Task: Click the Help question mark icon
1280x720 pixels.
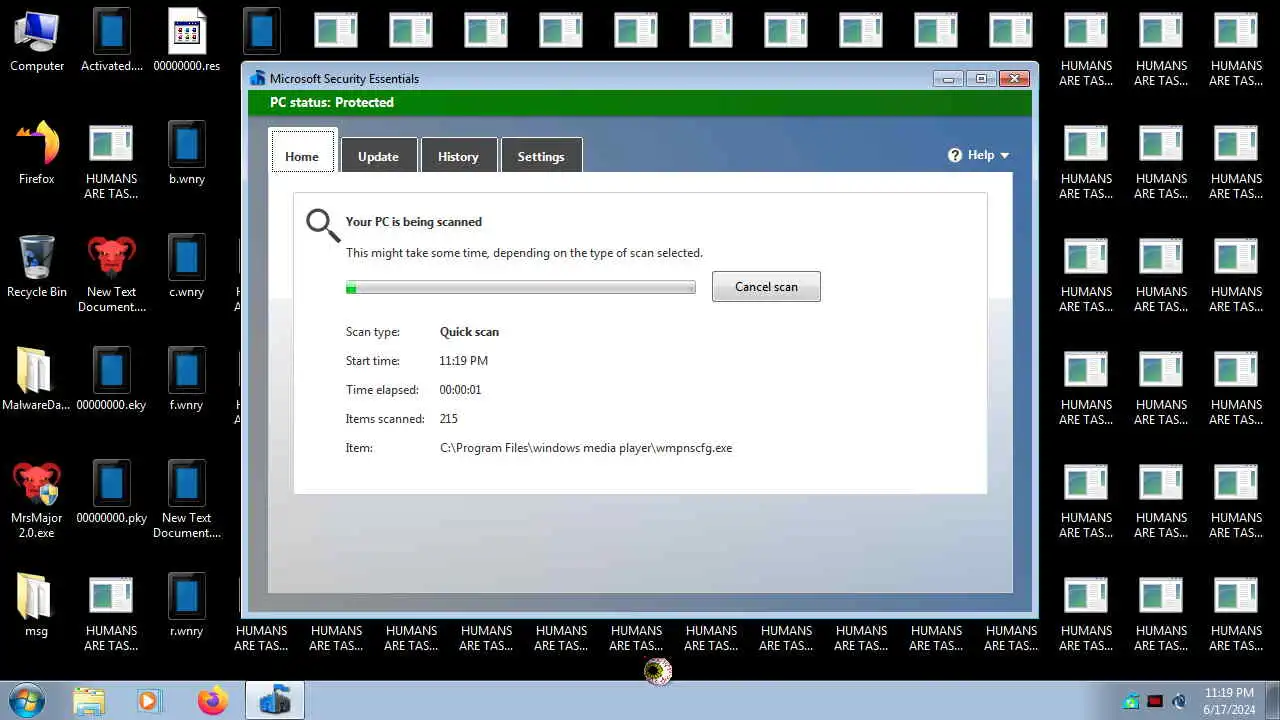Action: (955, 155)
